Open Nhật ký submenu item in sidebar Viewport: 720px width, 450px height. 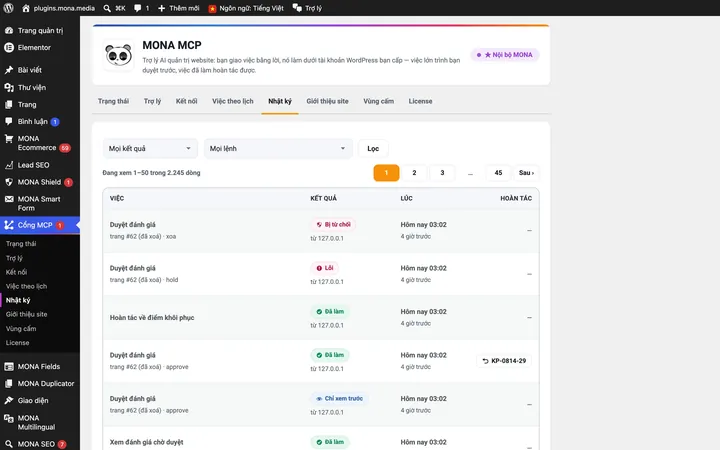(x=18, y=300)
